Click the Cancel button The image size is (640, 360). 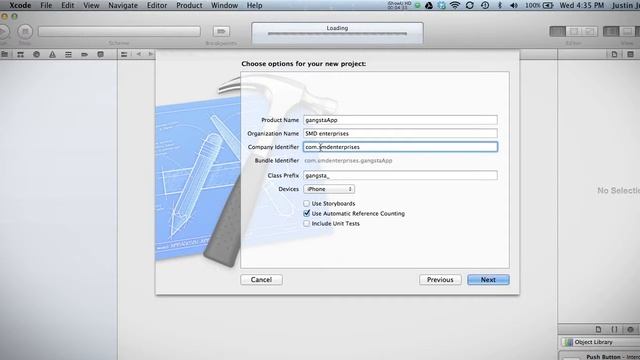tap(261, 280)
